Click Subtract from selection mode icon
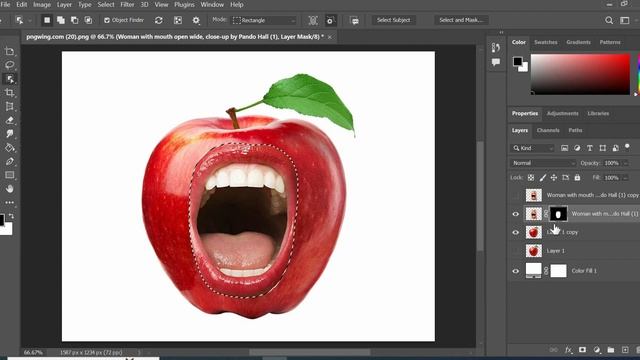Viewport: 640px width, 360px height. 74,20
